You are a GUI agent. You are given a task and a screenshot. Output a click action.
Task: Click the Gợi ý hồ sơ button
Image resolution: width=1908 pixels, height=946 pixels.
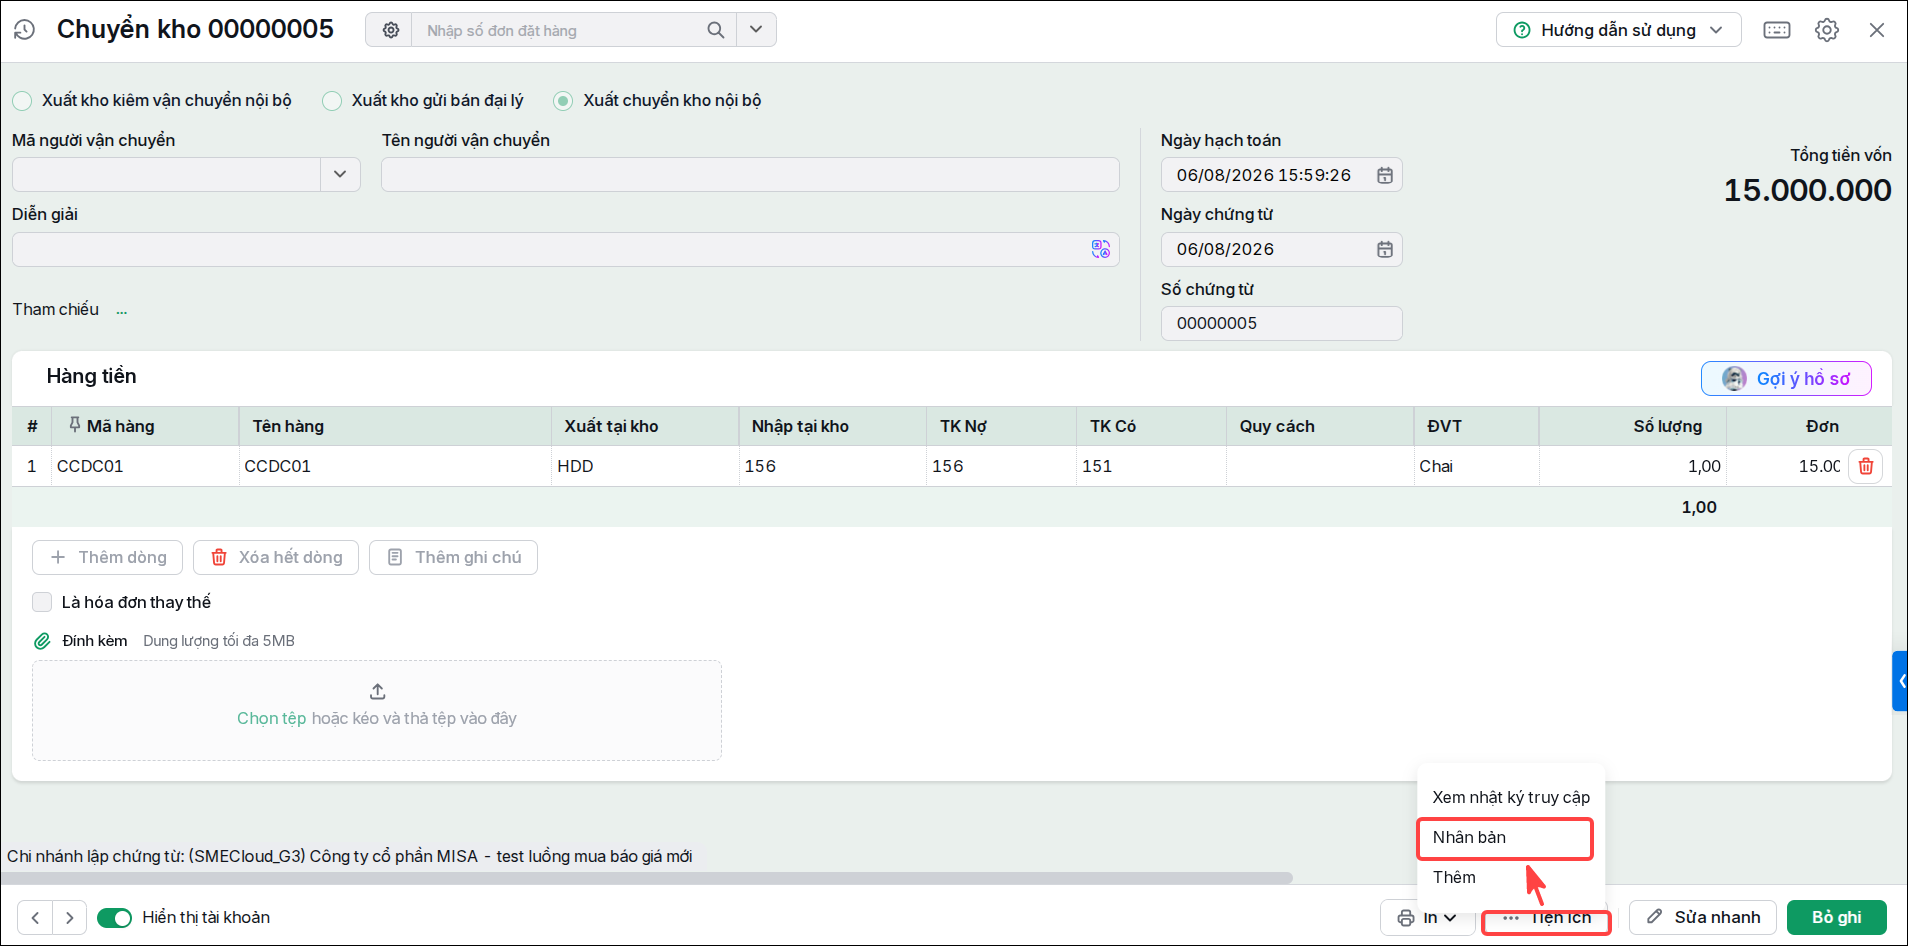tap(1786, 378)
